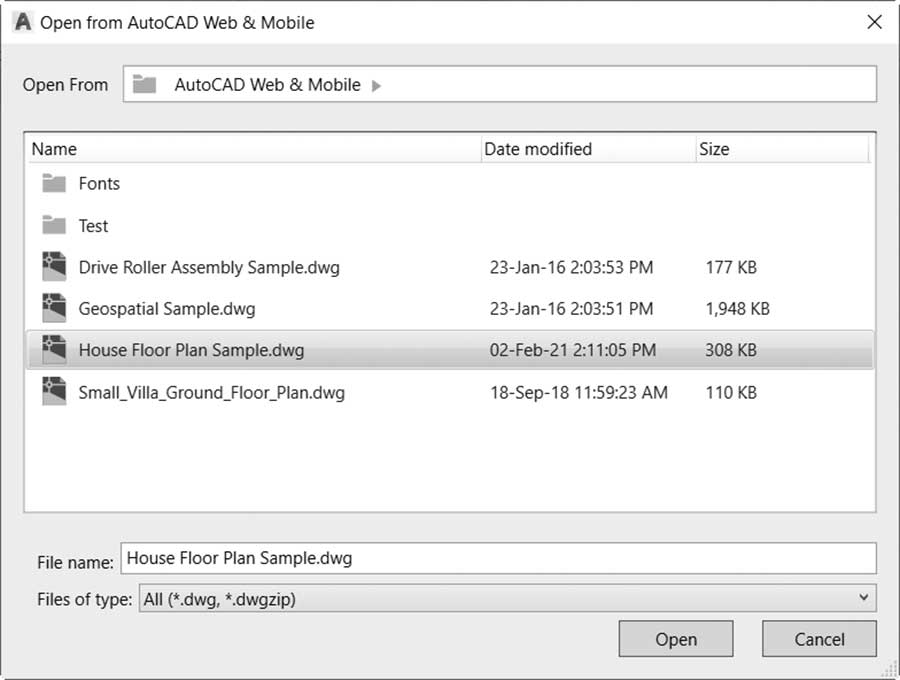
Task: Click into the File name field
Action: [498, 558]
